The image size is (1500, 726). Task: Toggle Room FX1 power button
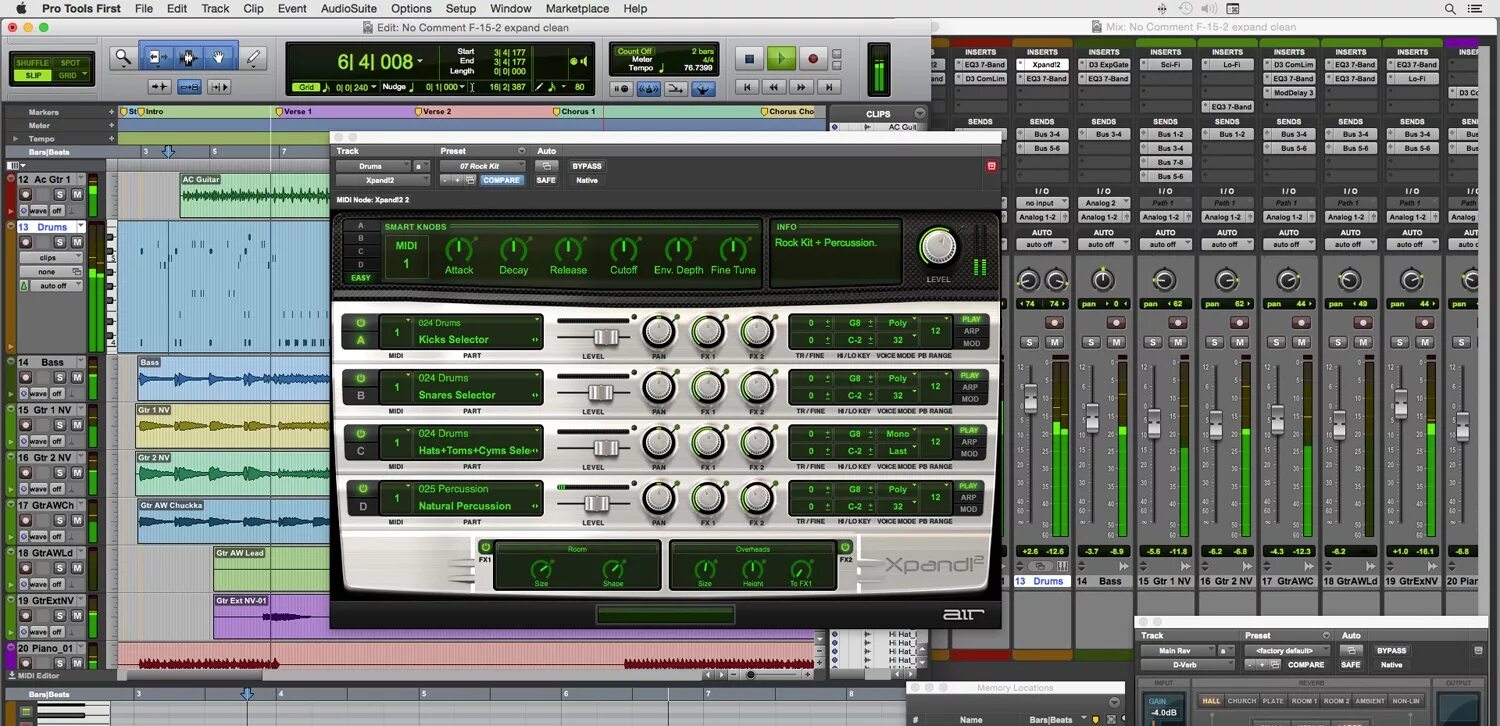[x=486, y=547]
